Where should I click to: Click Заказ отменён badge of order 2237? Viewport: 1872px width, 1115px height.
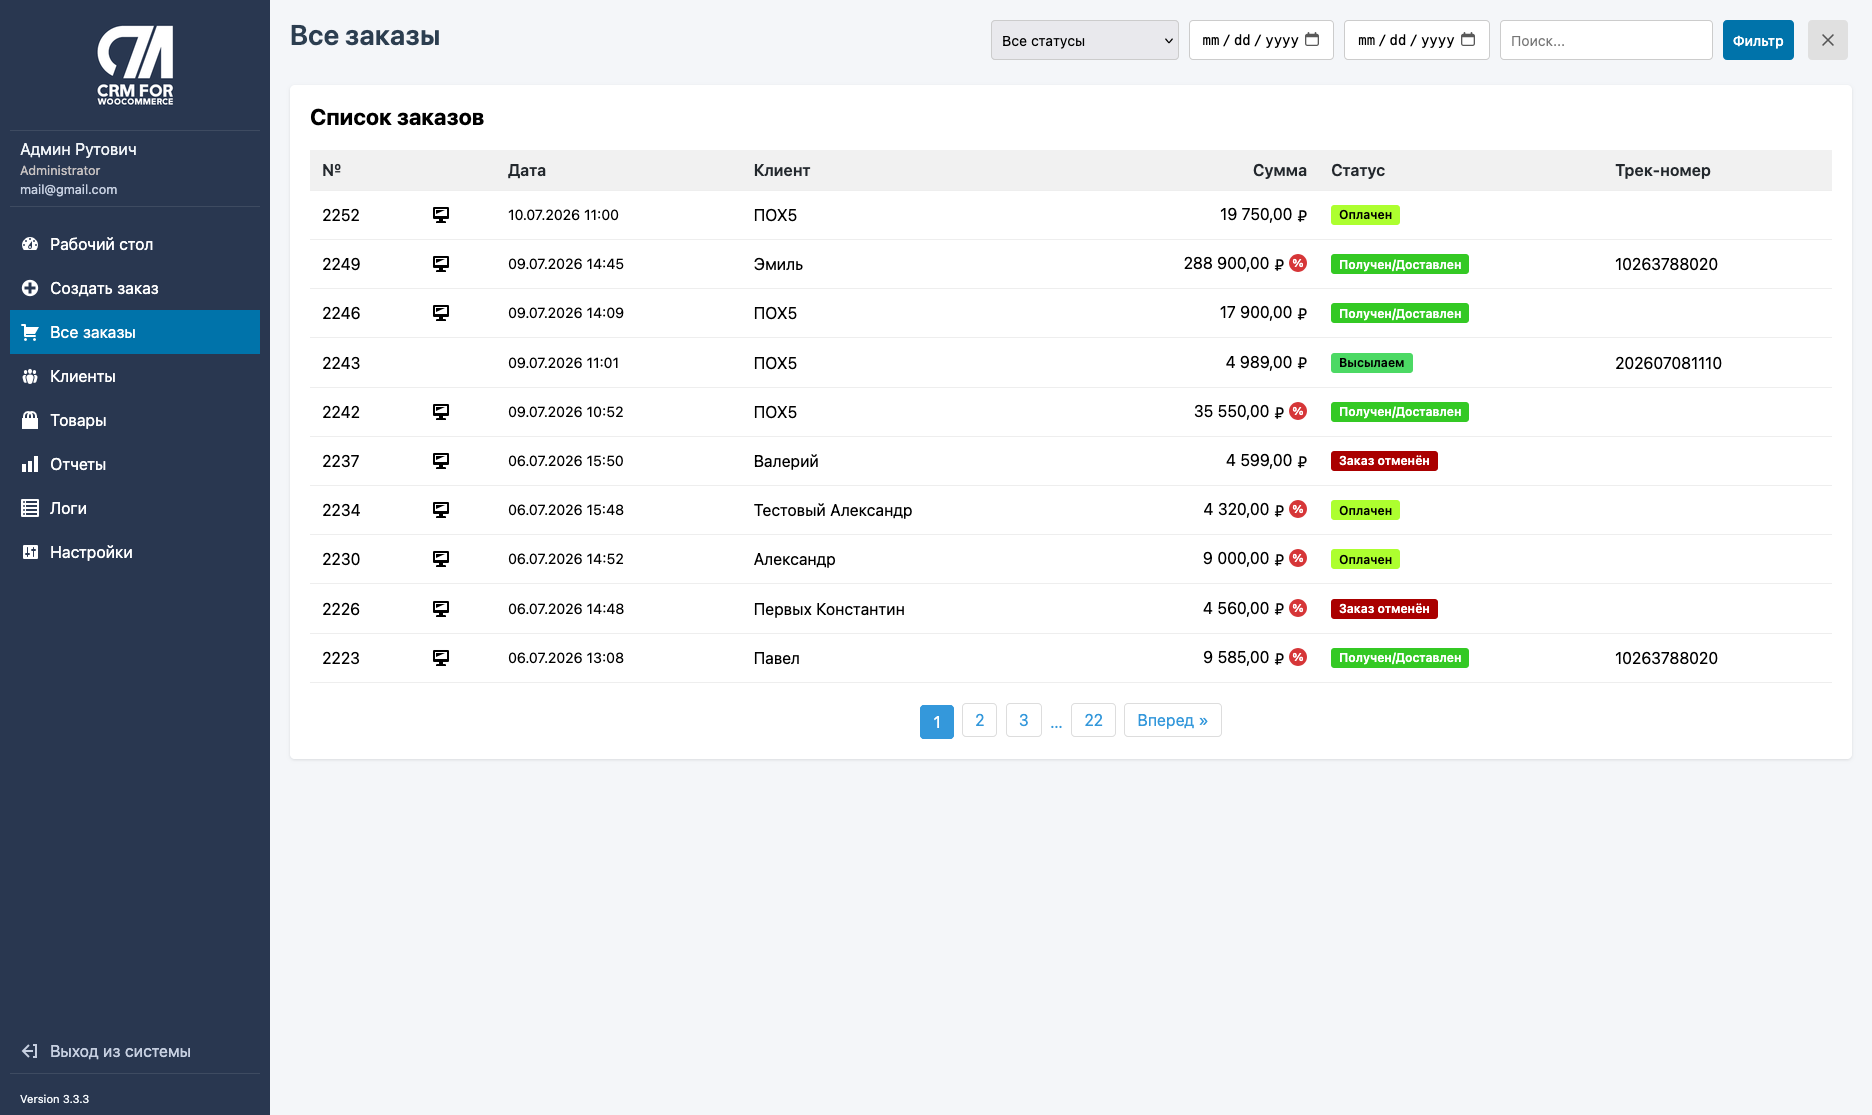click(x=1384, y=461)
